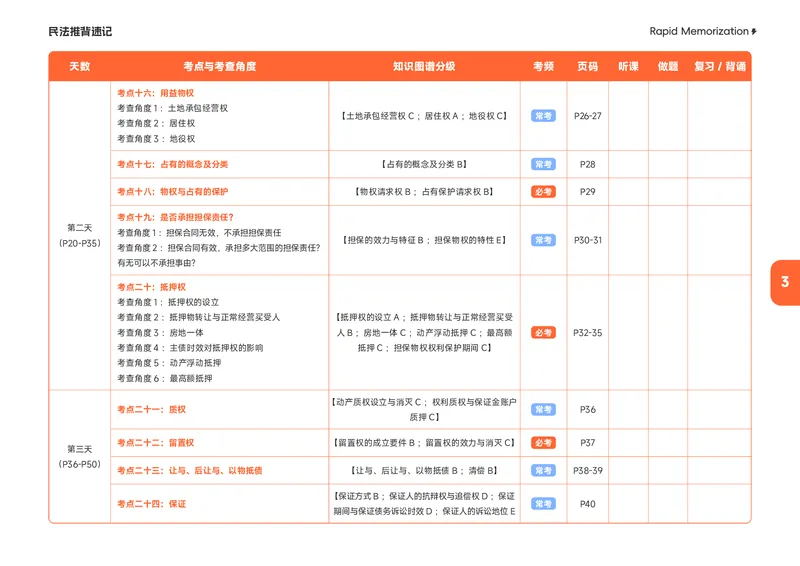Click 考查角度1：土地承包经营权 line

172,108
